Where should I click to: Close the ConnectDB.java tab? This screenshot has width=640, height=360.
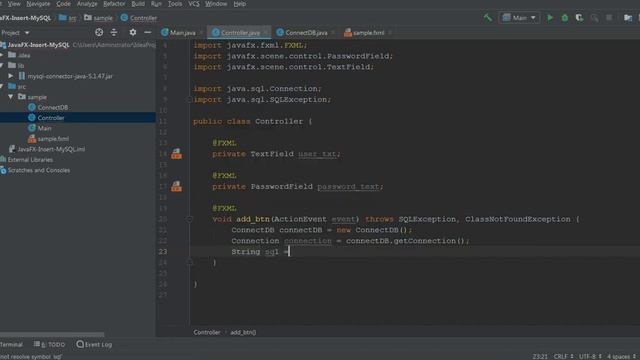point(333,33)
